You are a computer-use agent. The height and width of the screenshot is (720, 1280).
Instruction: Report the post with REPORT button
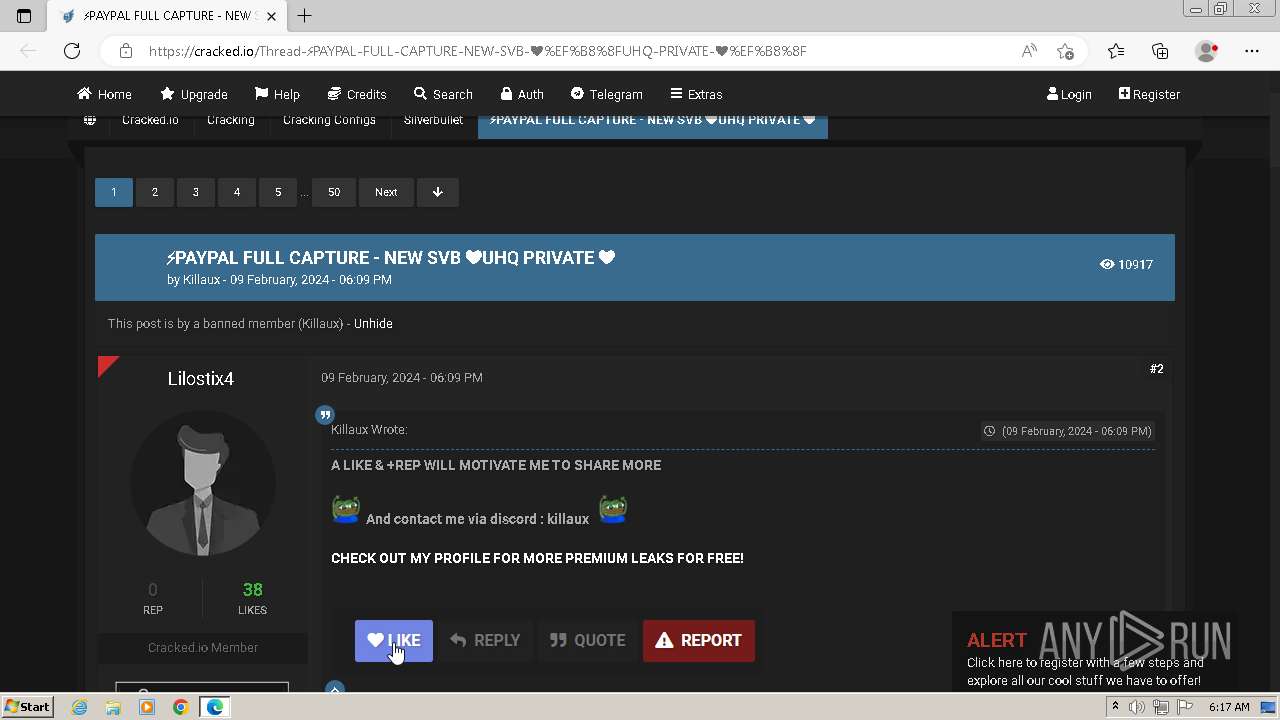(x=699, y=641)
